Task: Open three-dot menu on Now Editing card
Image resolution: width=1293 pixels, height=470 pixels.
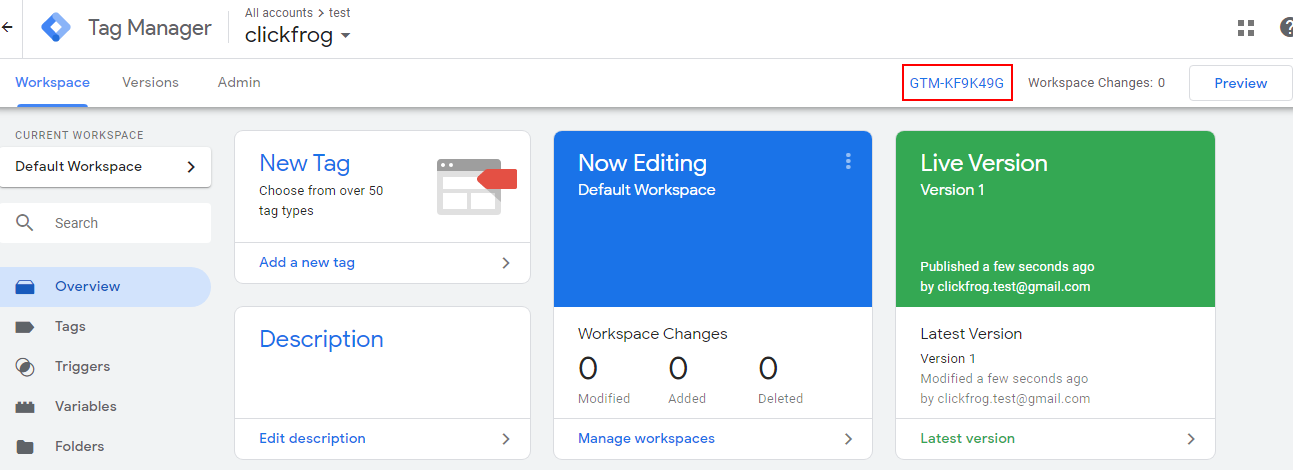Action: pyautogui.click(x=848, y=161)
